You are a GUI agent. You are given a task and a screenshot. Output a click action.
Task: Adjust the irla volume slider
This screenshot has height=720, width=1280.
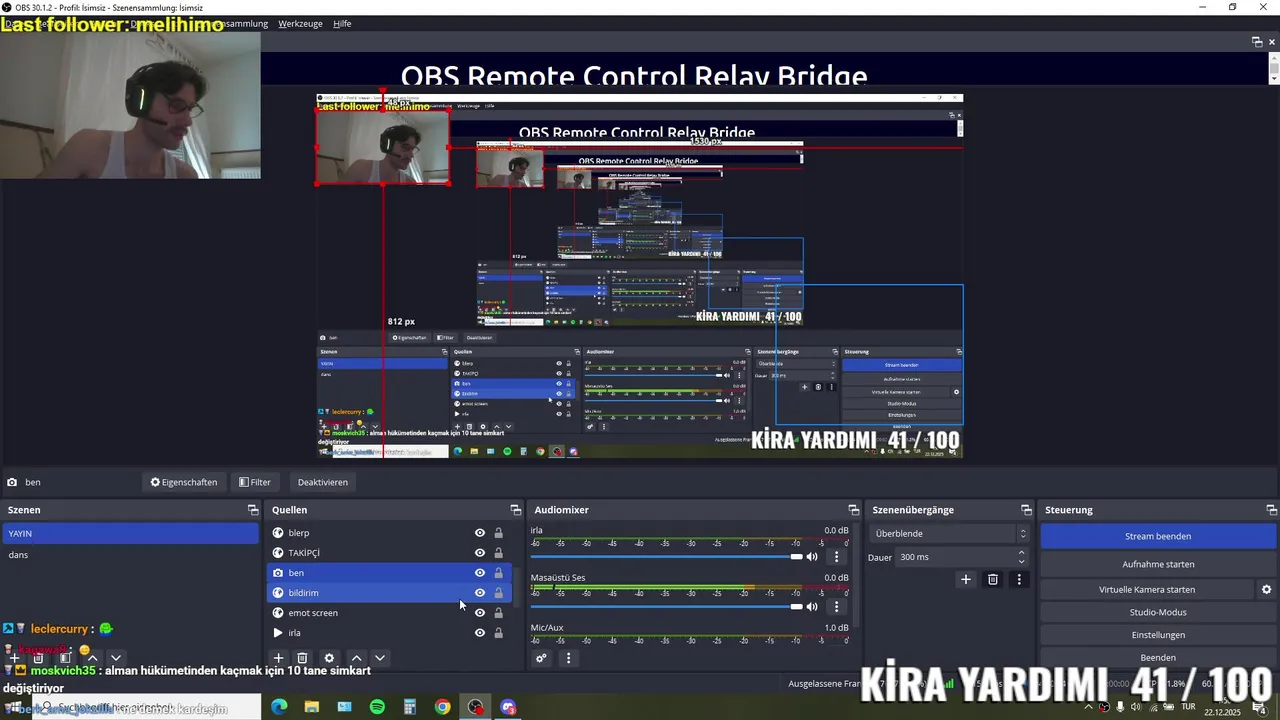(x=667, y=557)
